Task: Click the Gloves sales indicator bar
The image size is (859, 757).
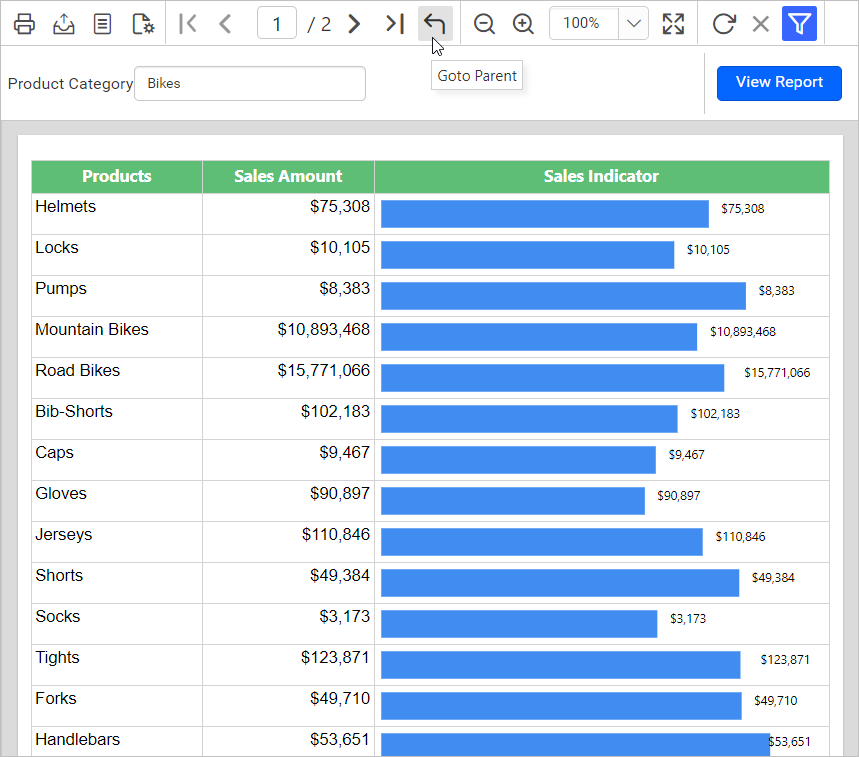Action: [513, 501]
